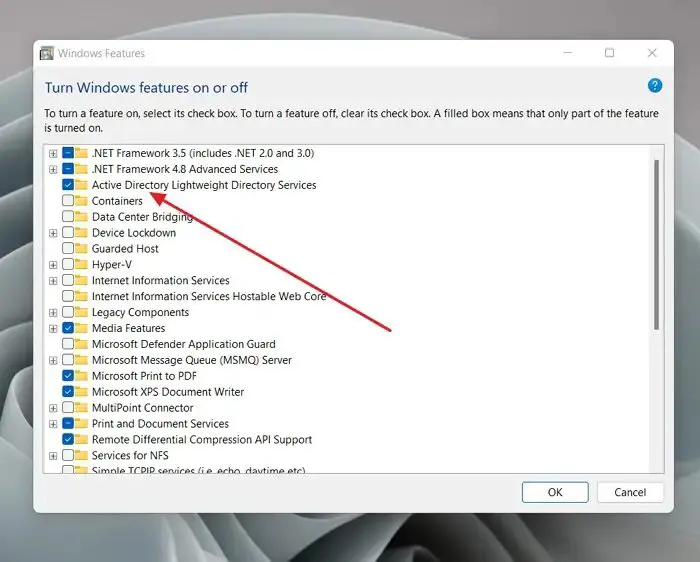Click the folder icon beside Services for NFS

coord(81,455)
